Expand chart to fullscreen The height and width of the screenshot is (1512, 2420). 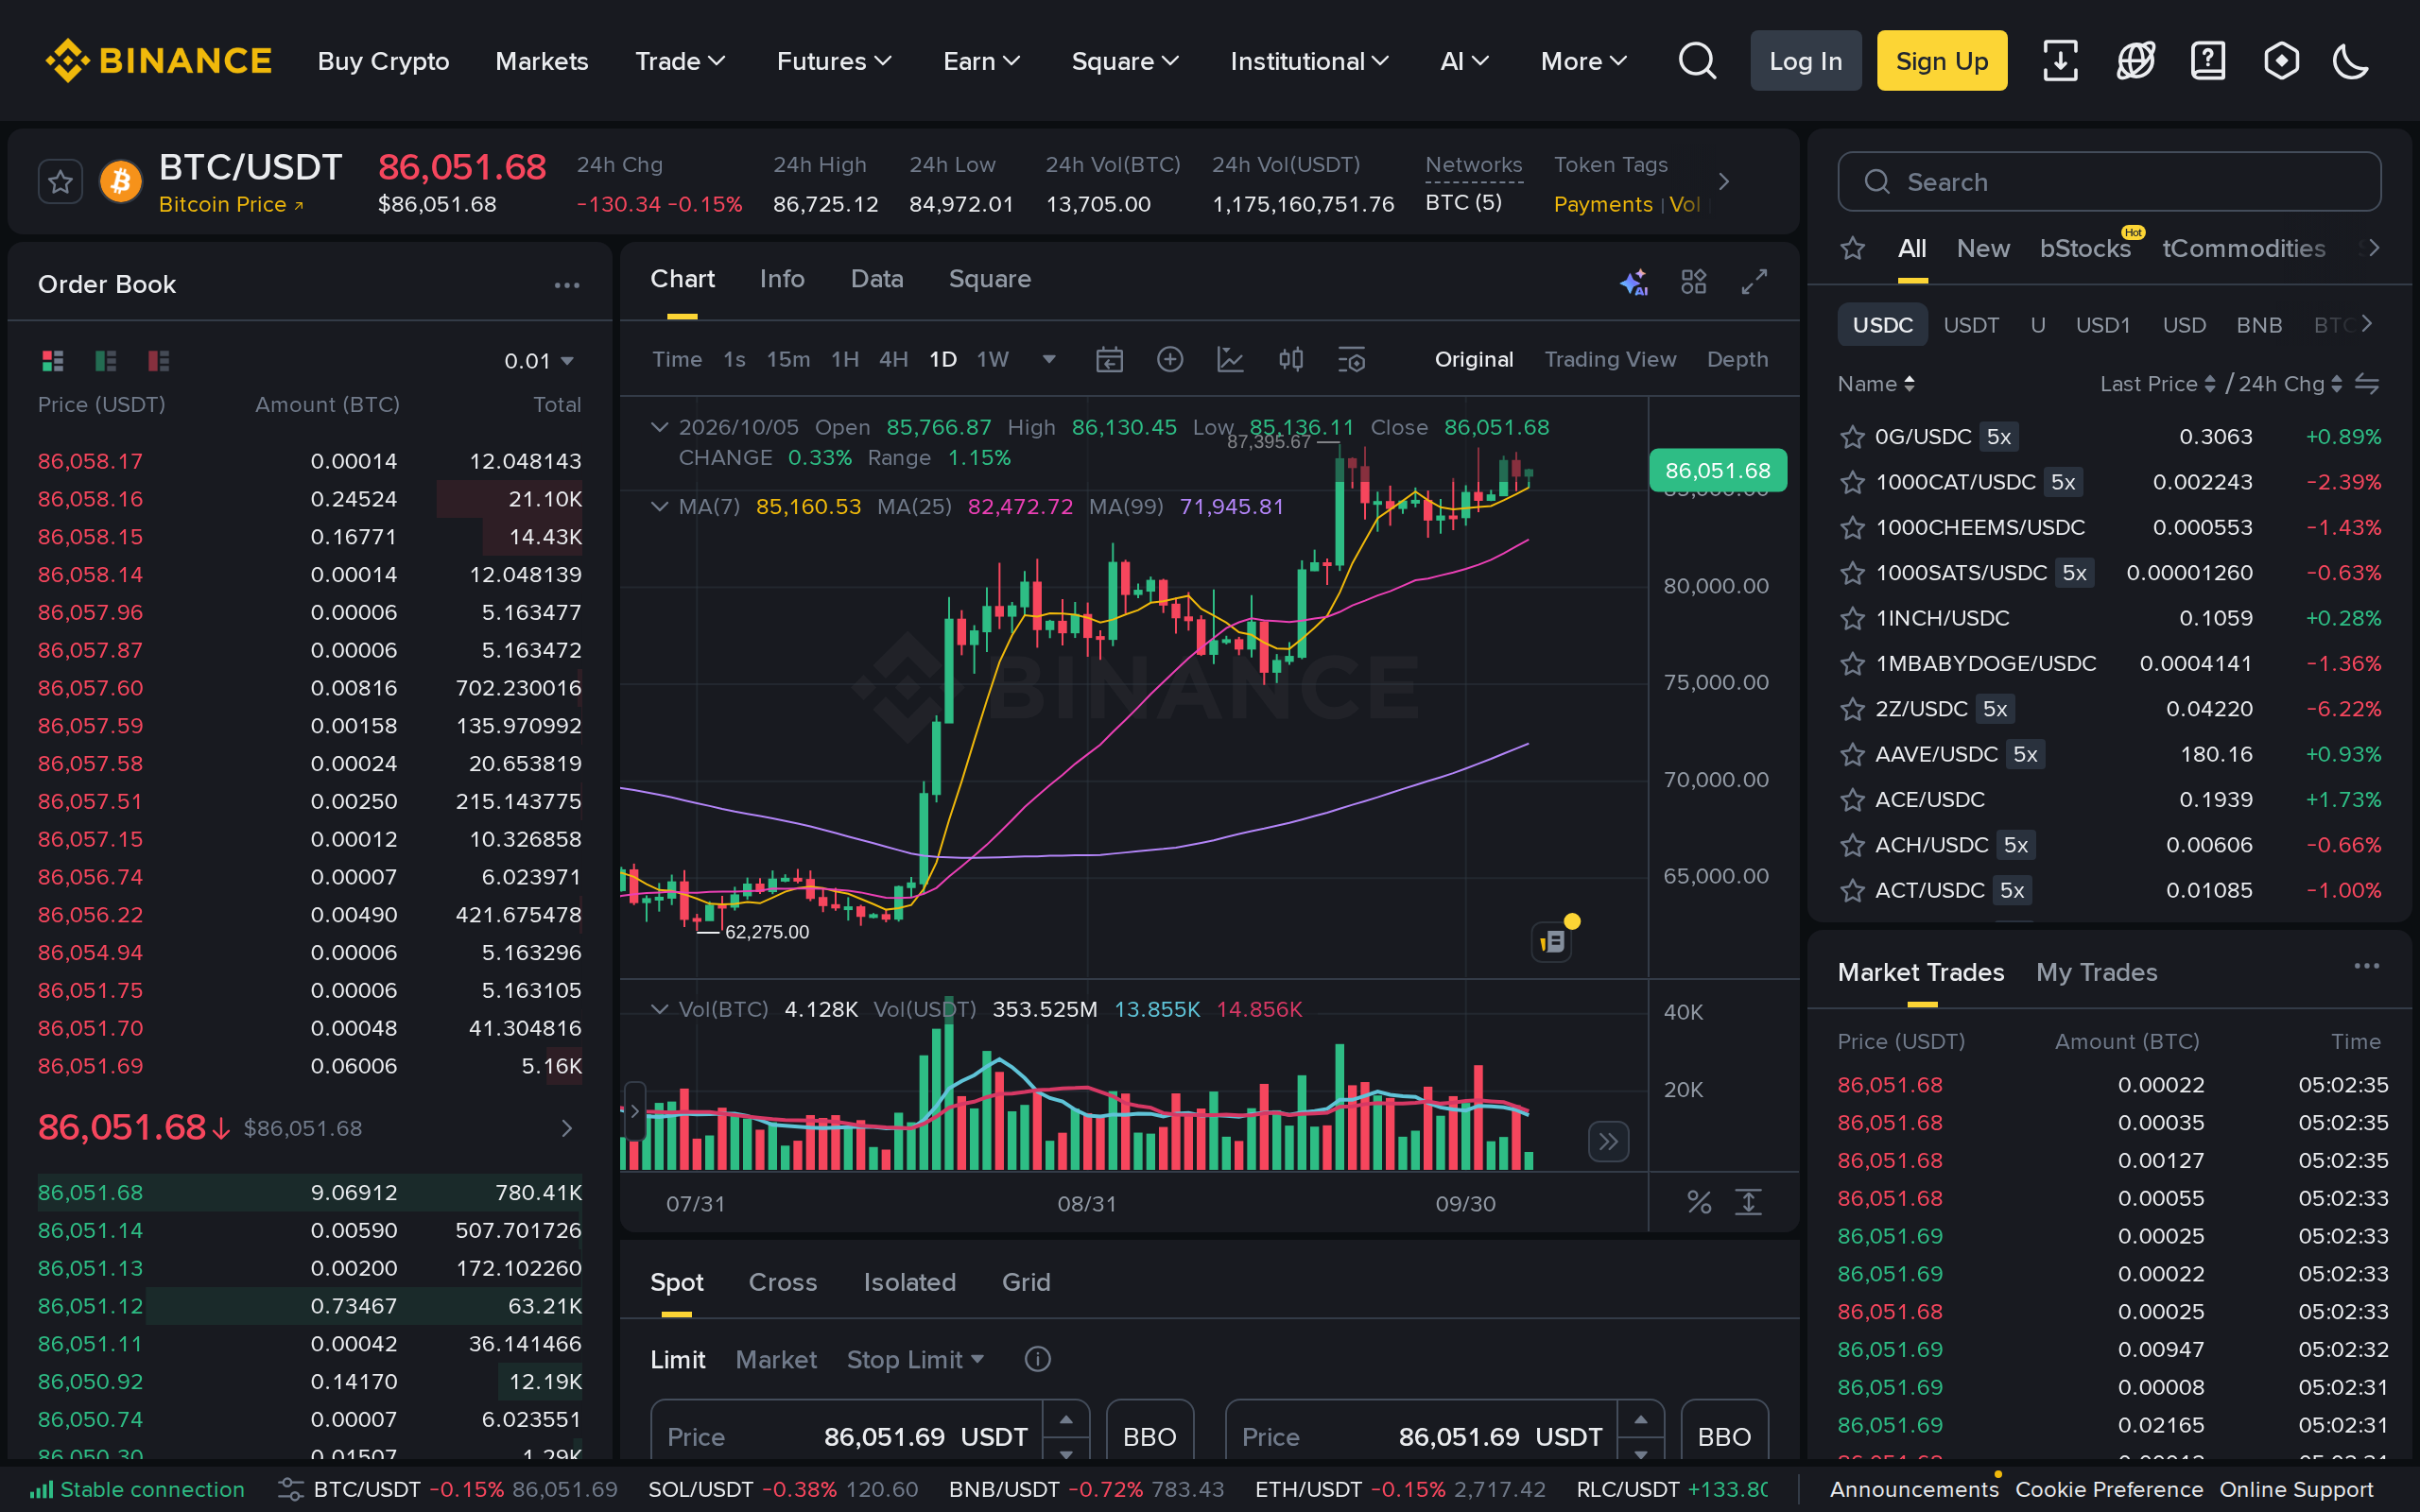point(1754,282)
